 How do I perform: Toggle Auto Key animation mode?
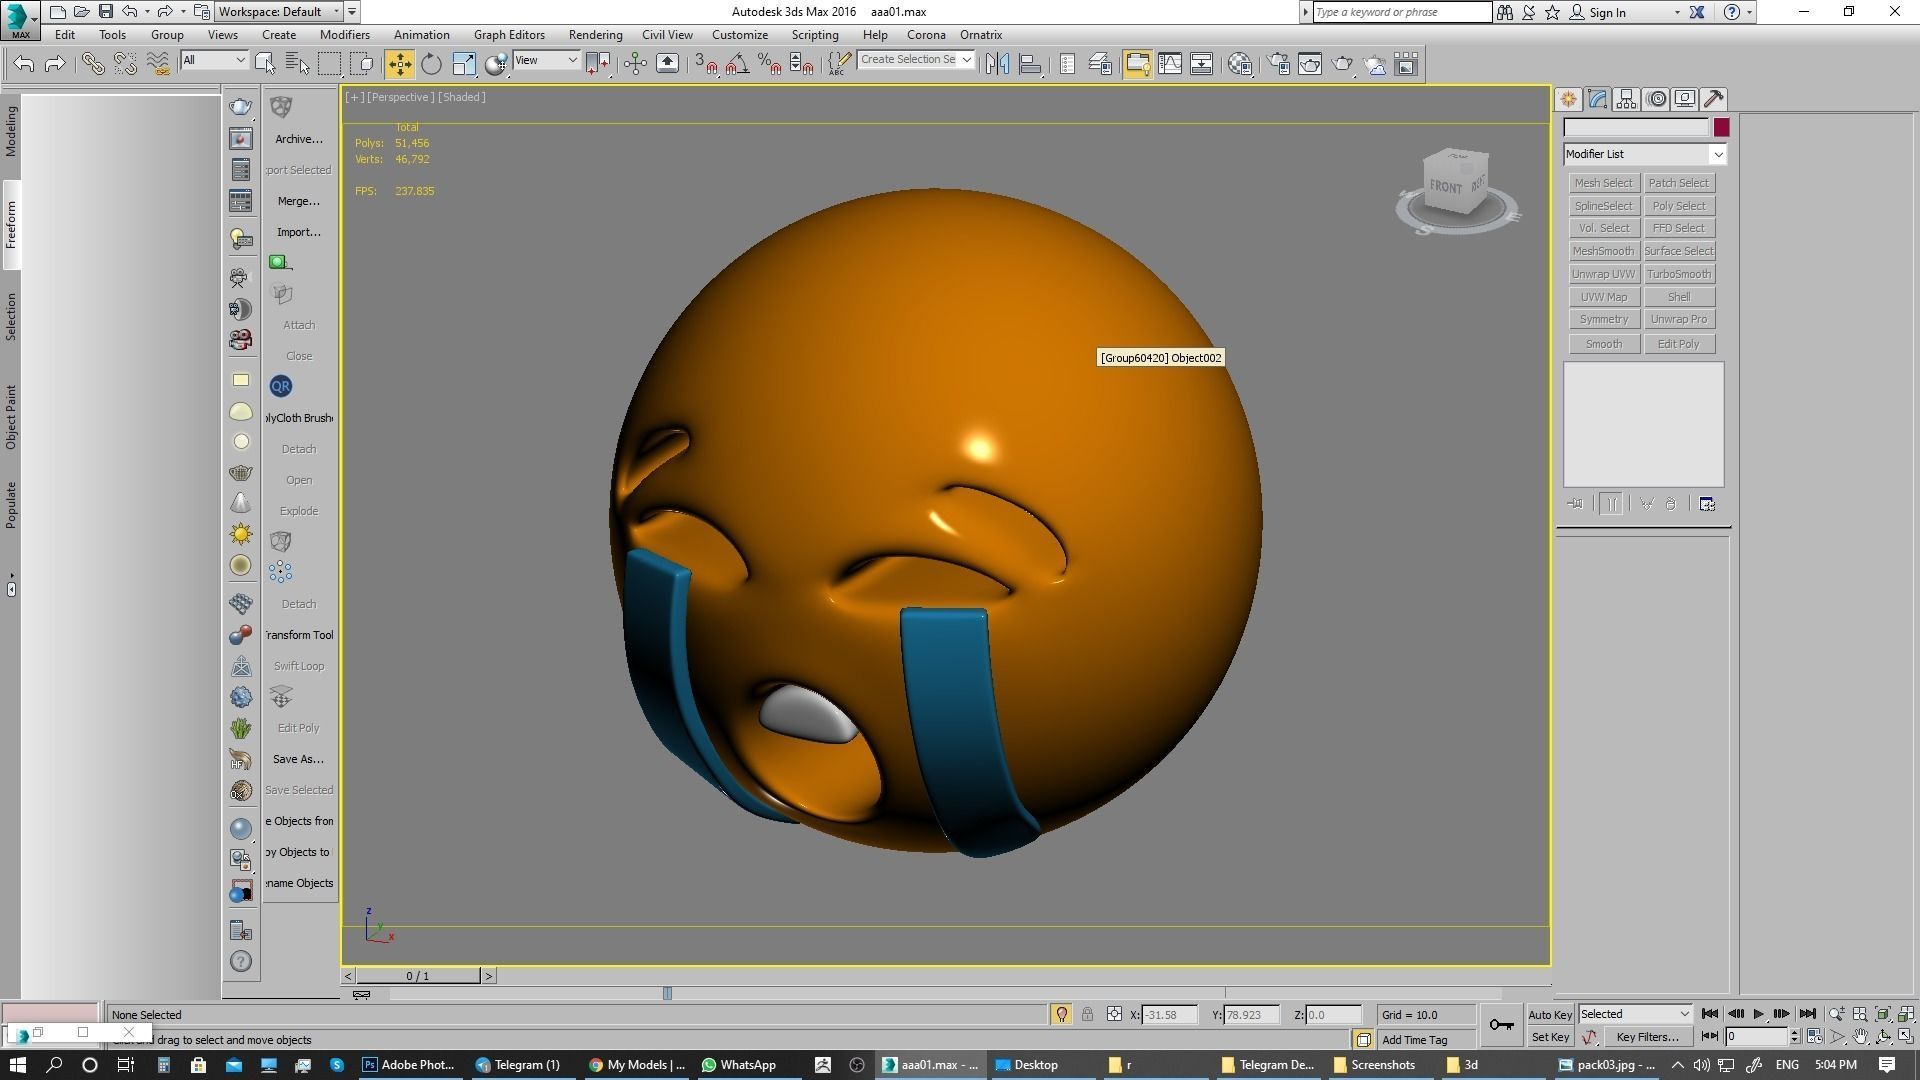pyautogui.click(x=1550, y=1015)
